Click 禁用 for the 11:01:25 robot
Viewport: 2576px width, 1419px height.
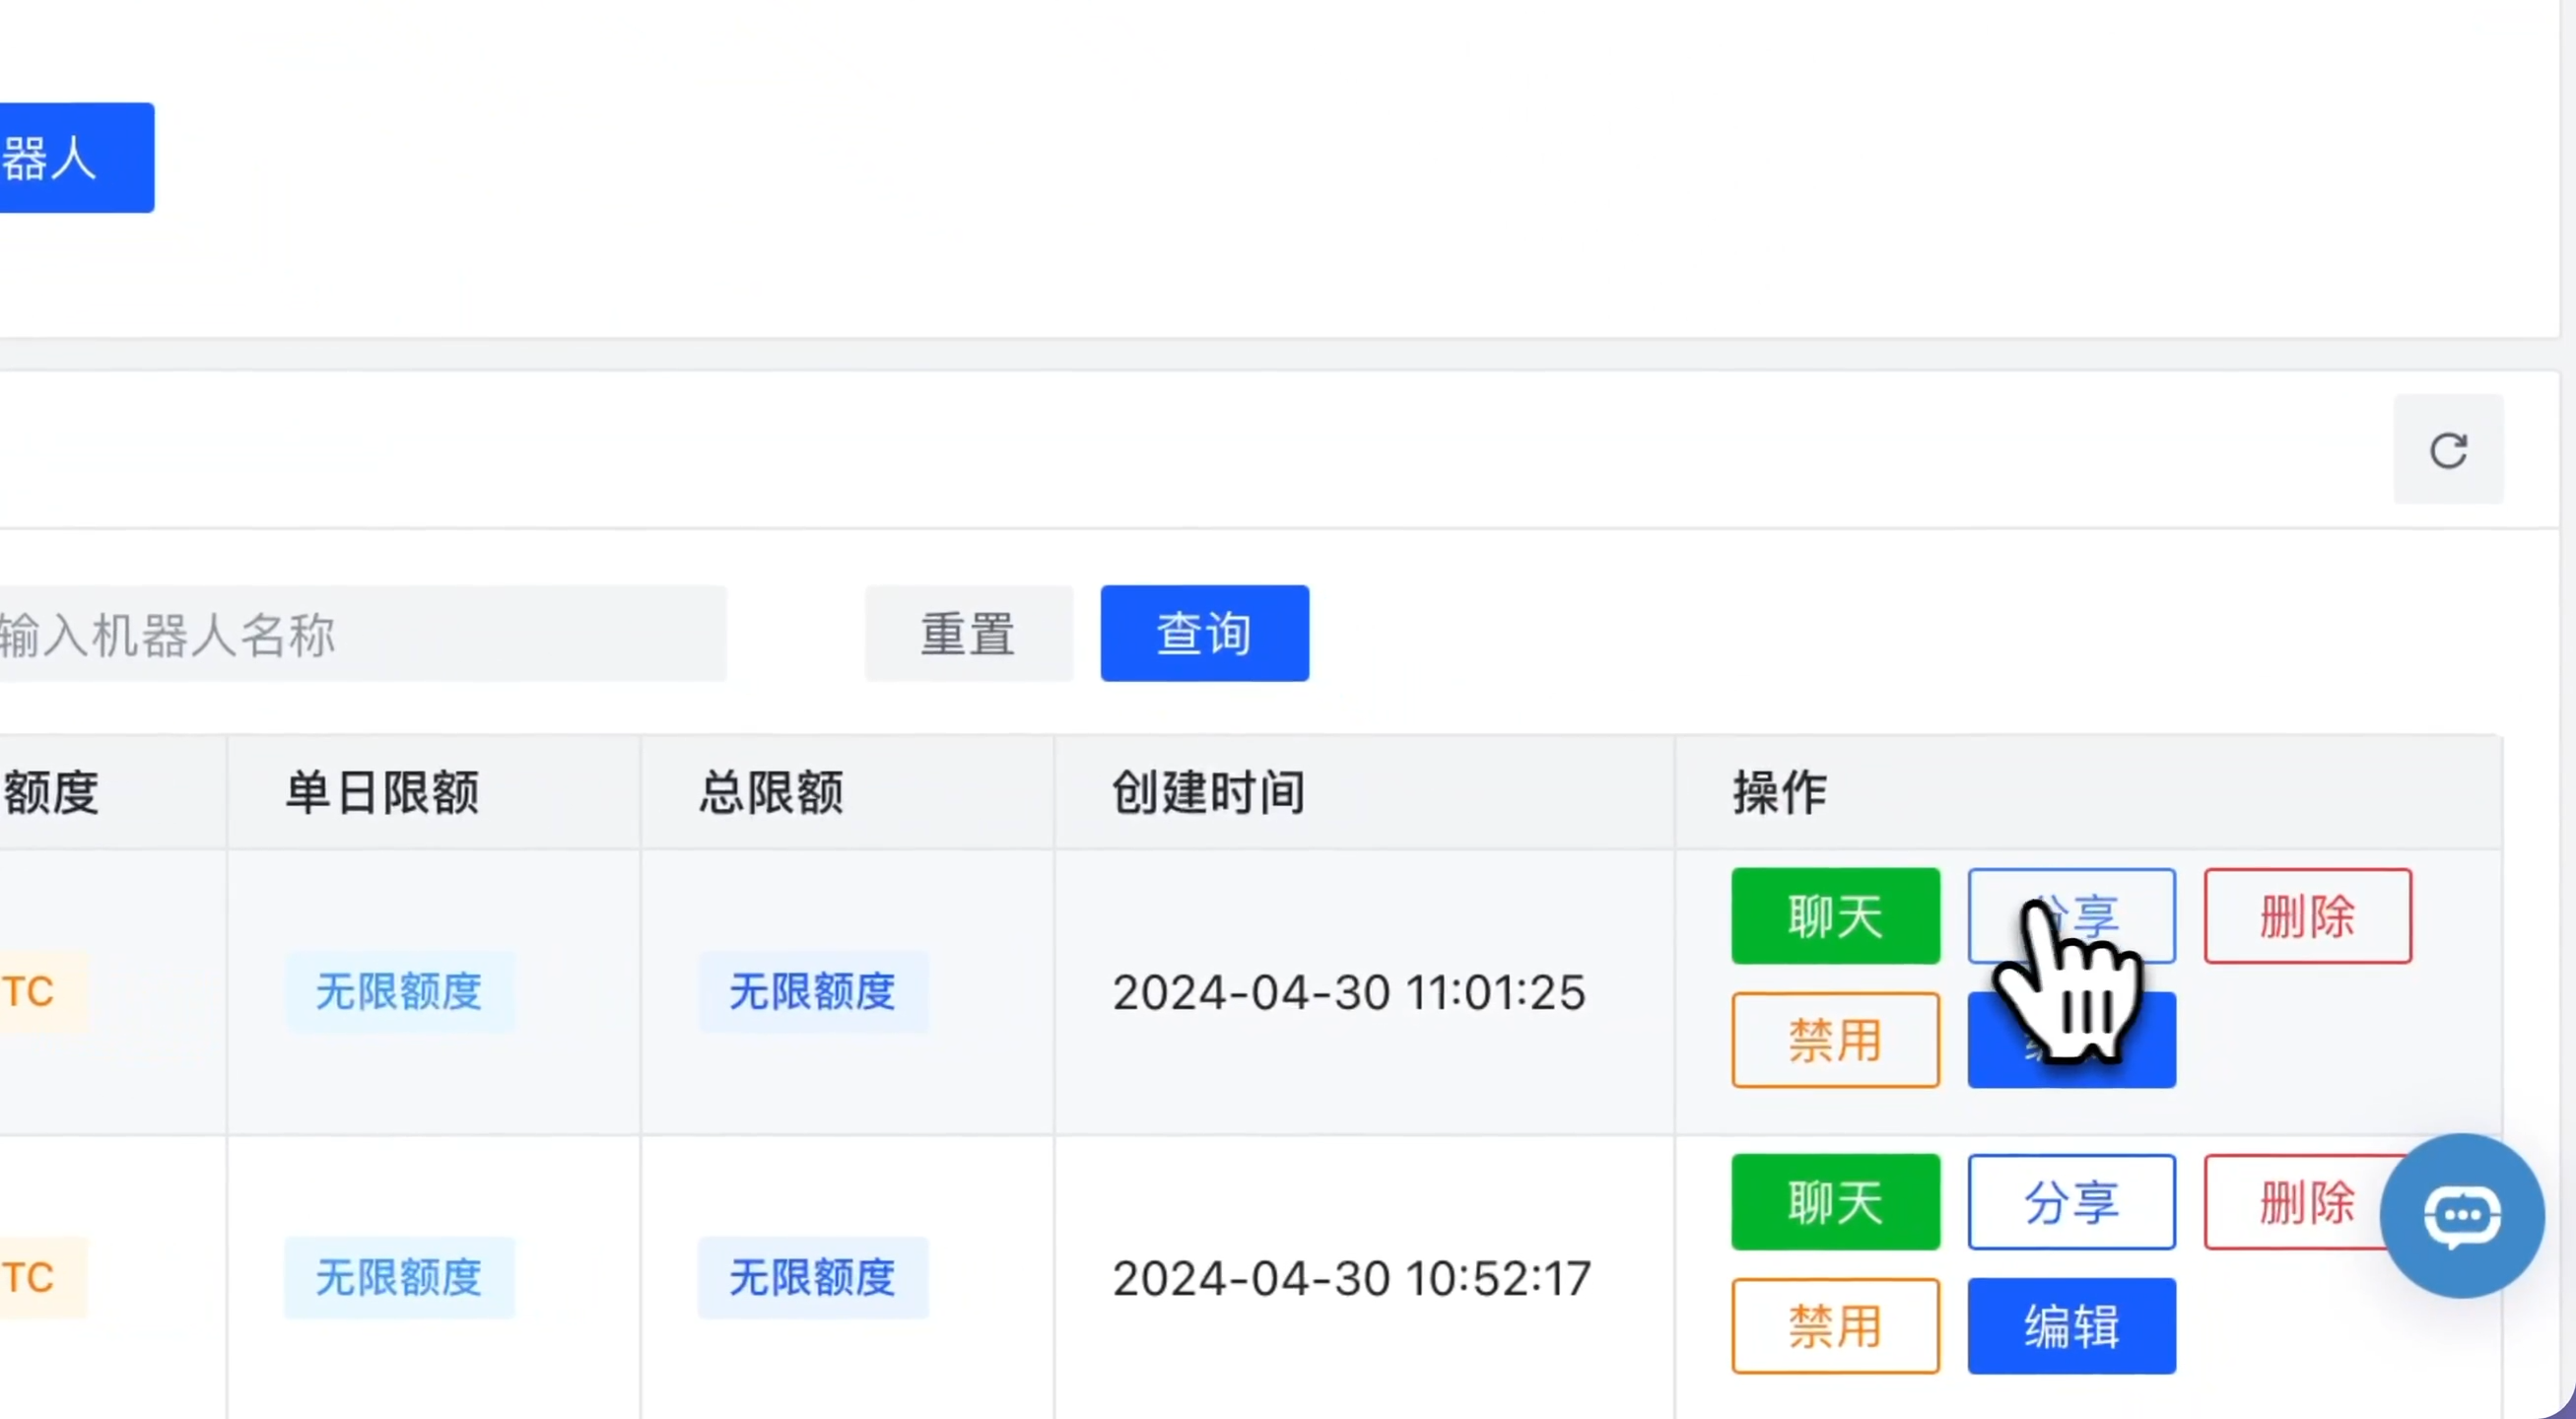point(1835,1040)
